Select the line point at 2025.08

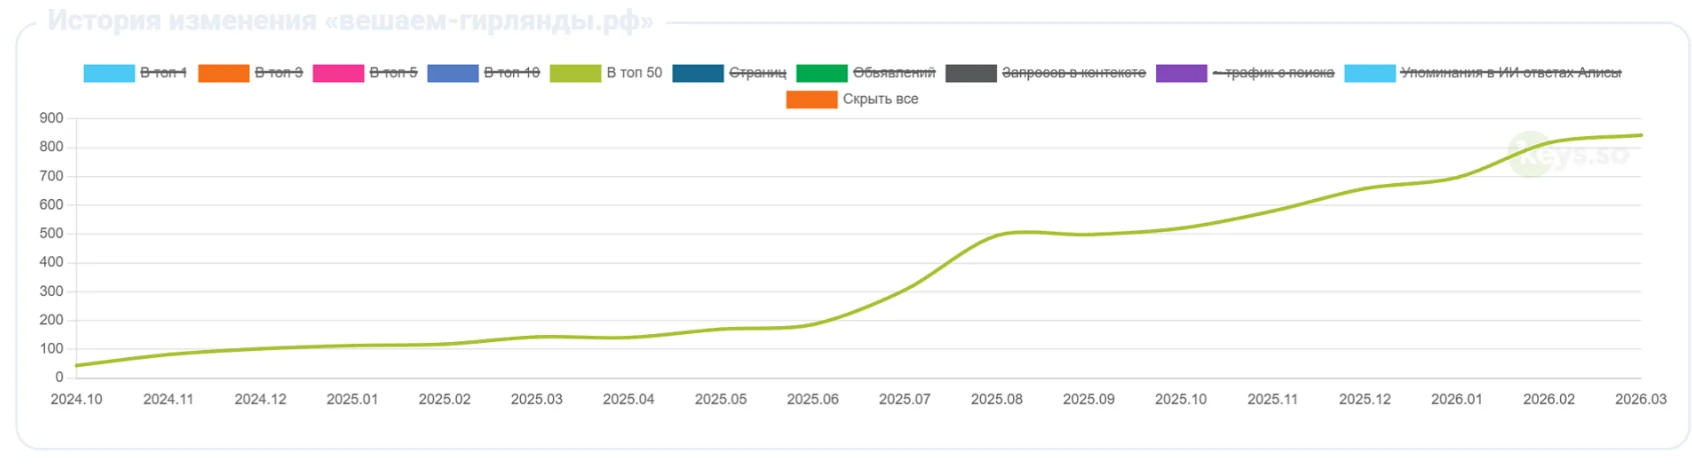997,235
